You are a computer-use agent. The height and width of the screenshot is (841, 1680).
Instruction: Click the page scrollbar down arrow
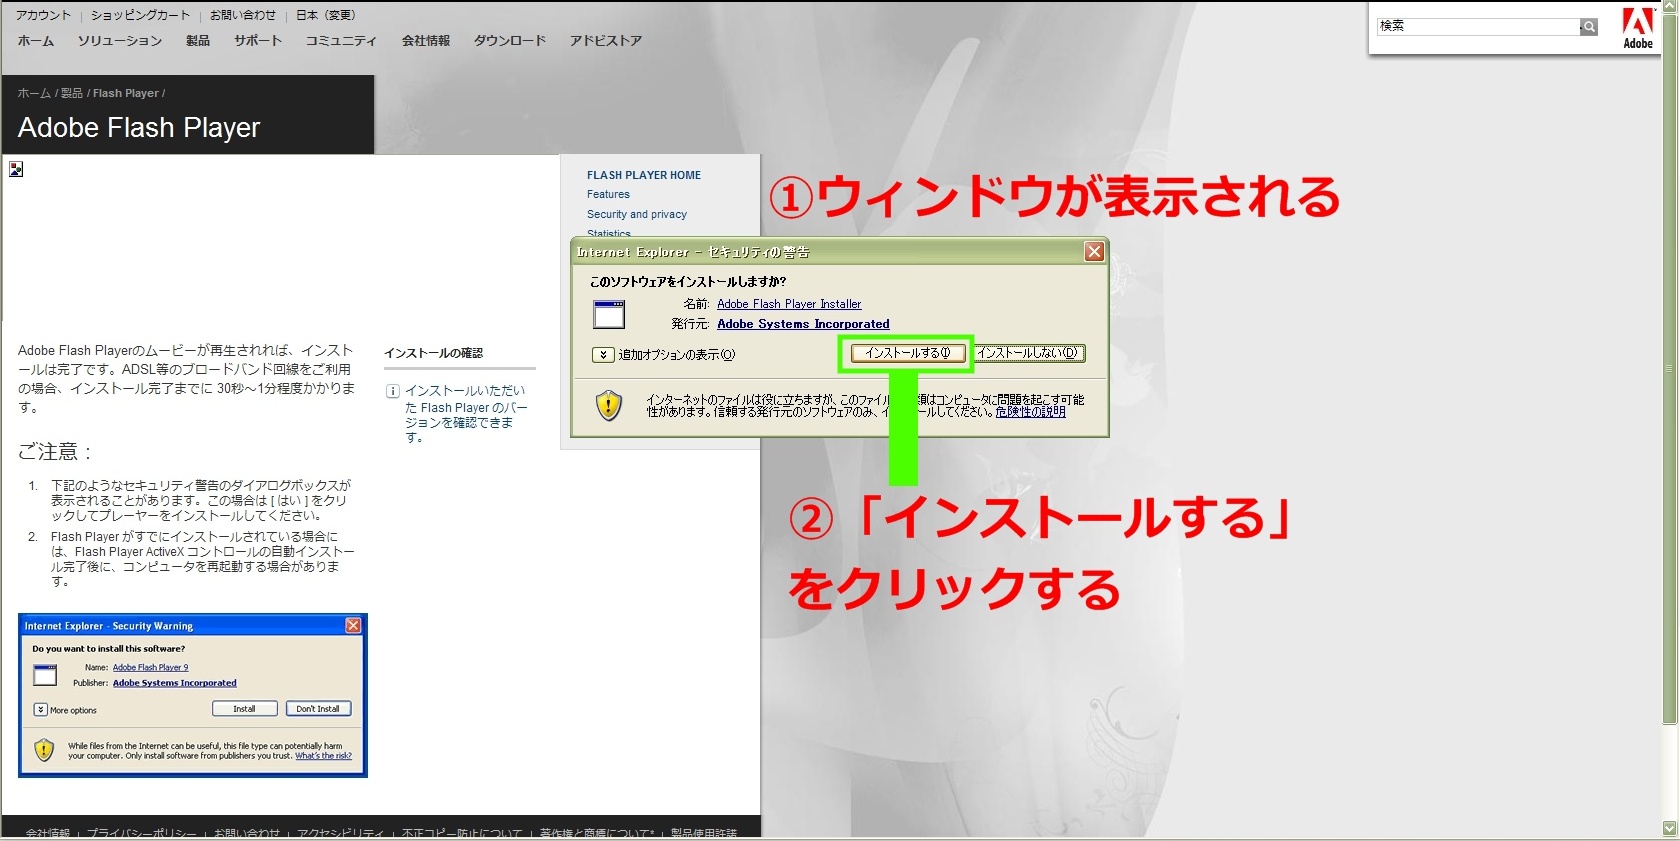click(1669, 829)
